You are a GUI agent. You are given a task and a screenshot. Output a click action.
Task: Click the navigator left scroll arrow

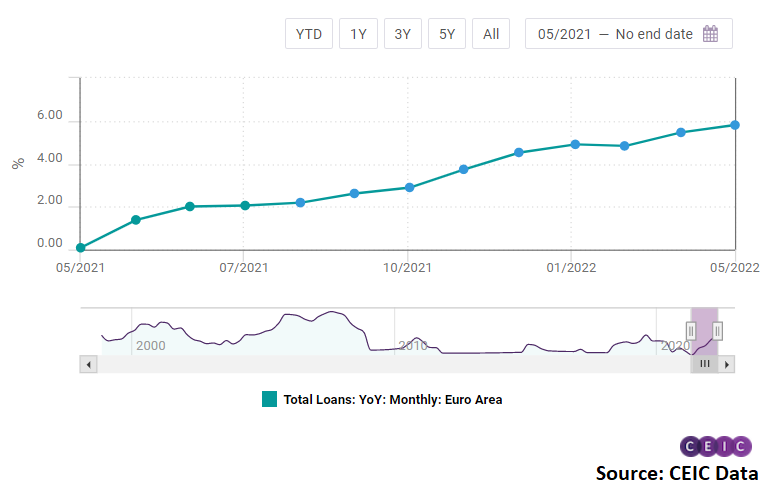click(x=88, y=365)
